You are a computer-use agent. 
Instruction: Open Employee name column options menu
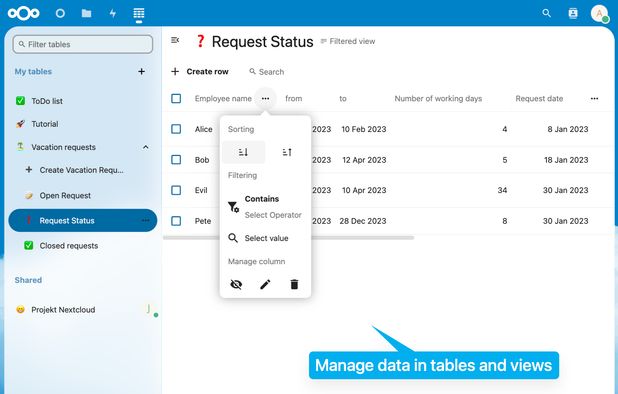266,98
